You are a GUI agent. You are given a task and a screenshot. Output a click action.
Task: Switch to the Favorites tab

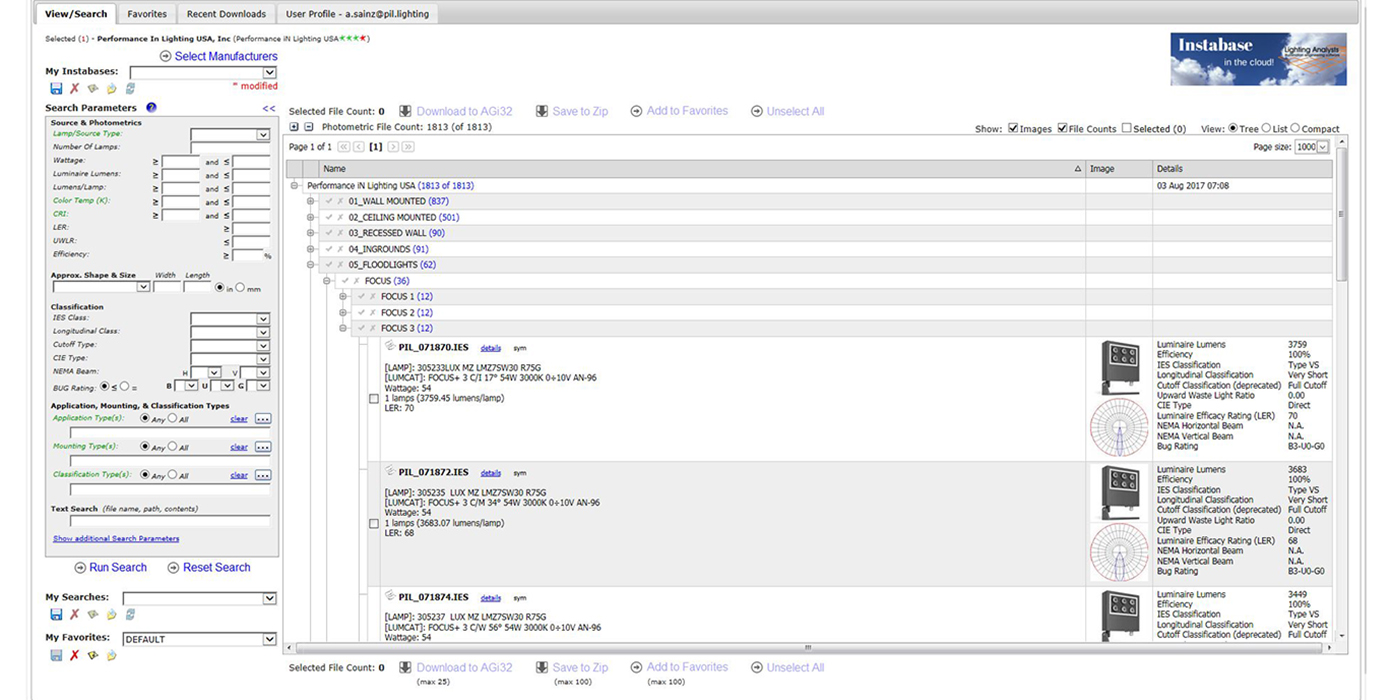click(147, 14)
